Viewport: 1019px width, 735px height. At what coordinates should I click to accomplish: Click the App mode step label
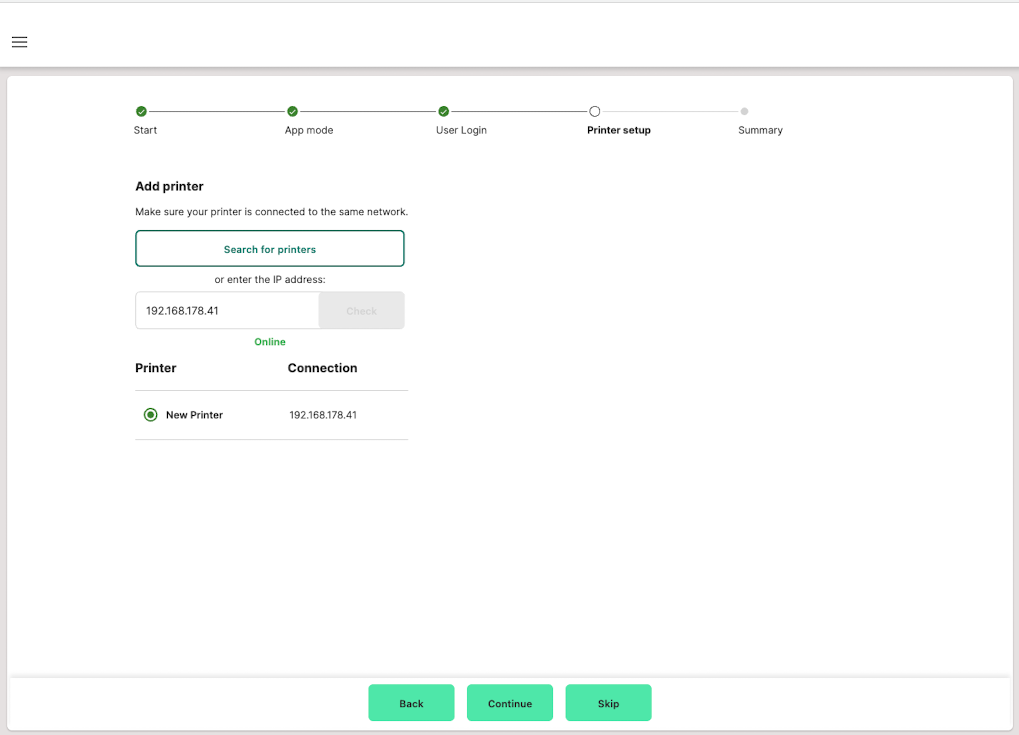click(309, 131)
